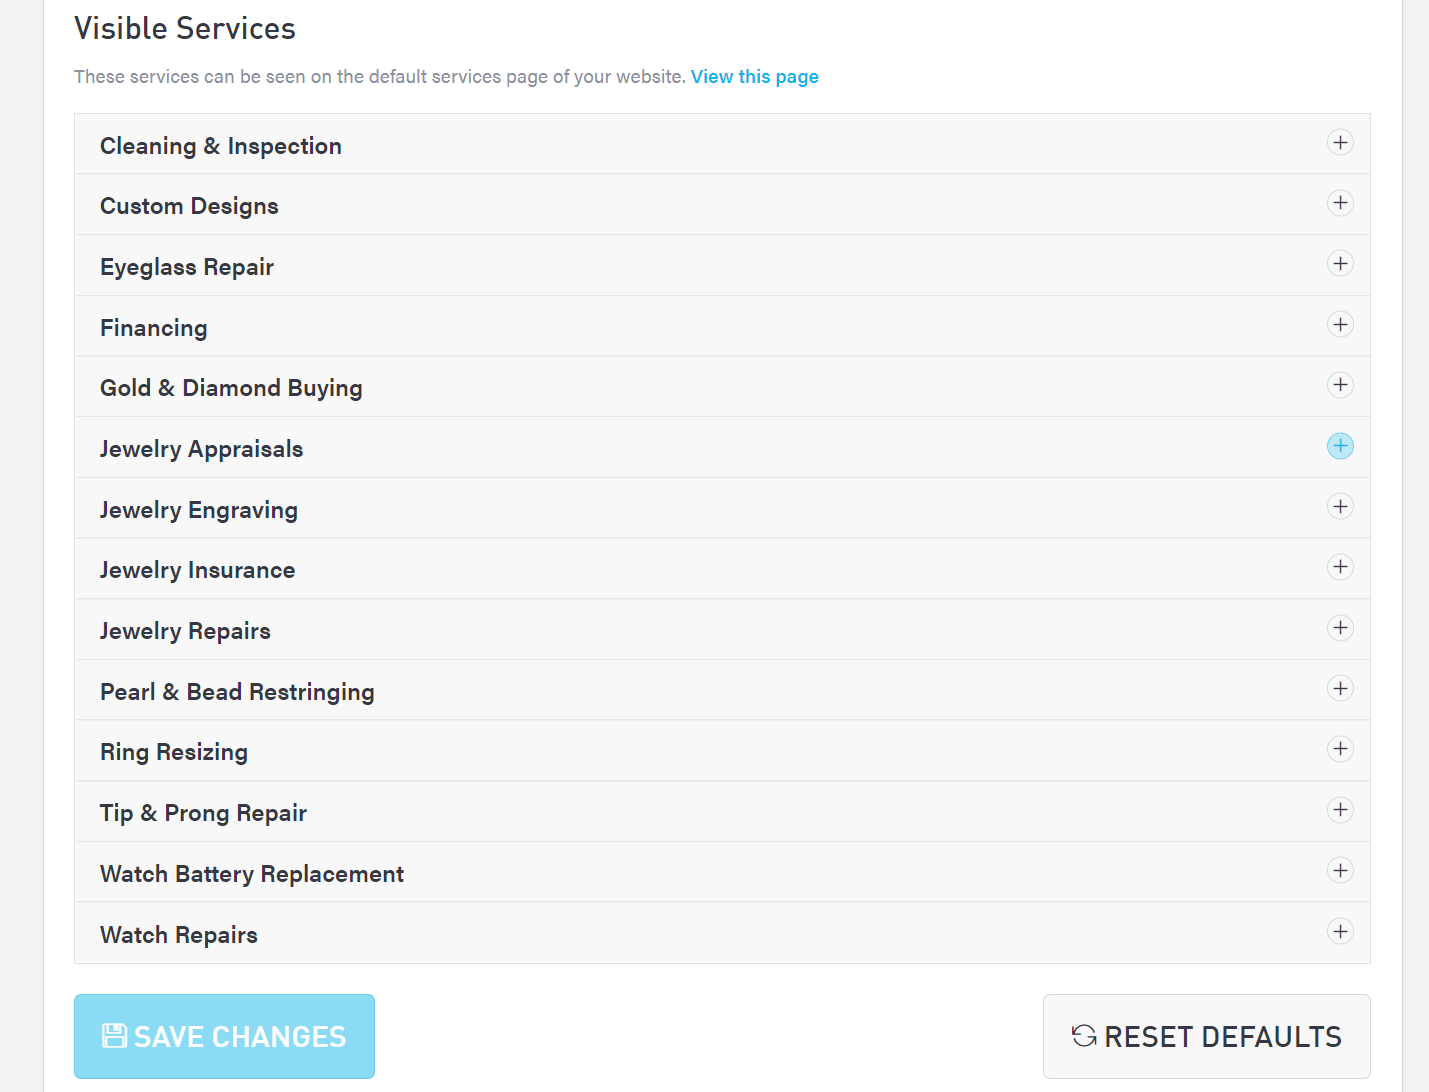Click the Reset Defaults button
The width and height of the screenshot is (1429, 1092).
[1206, 1036]
